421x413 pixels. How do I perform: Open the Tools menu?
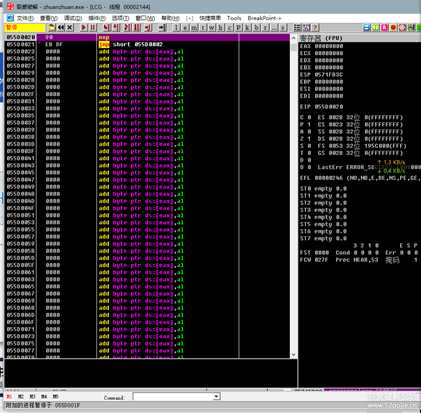click(x=234, y=18)
